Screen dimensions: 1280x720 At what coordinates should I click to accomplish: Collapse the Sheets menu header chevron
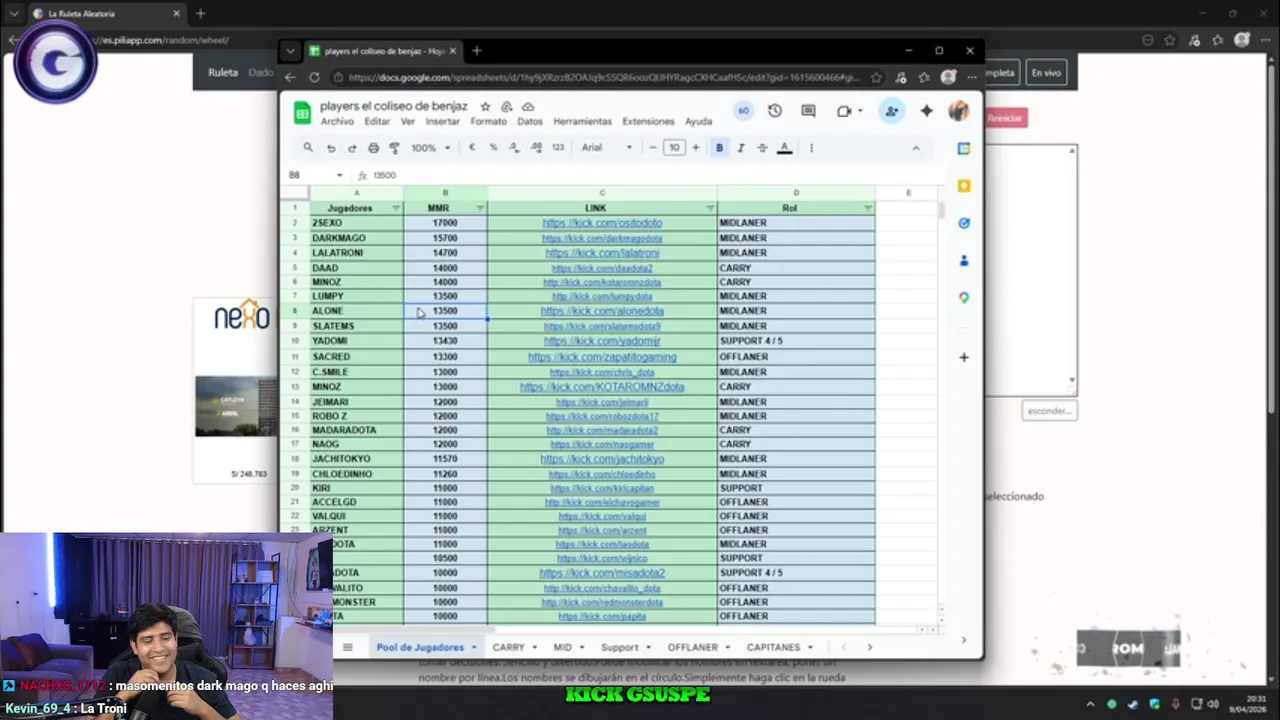pos(915,148)
